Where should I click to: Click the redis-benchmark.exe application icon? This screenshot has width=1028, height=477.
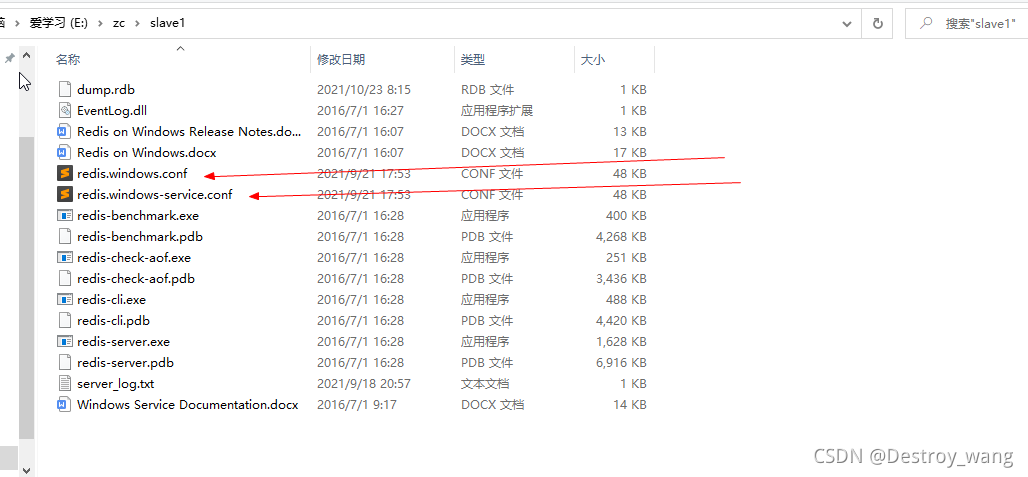click(64, 216)
